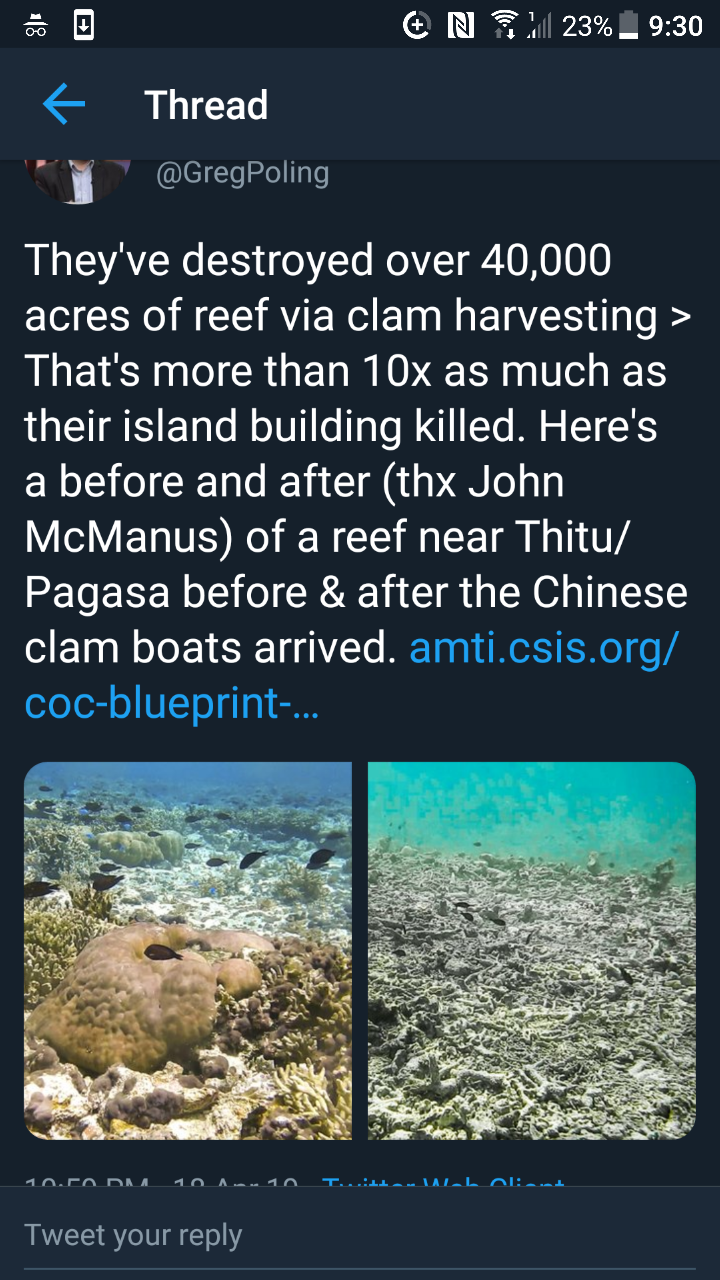The height and width of the screenshot is (1280, 720).
Task: Tap the download notification icon in status bar
Action: coord(84,26)
